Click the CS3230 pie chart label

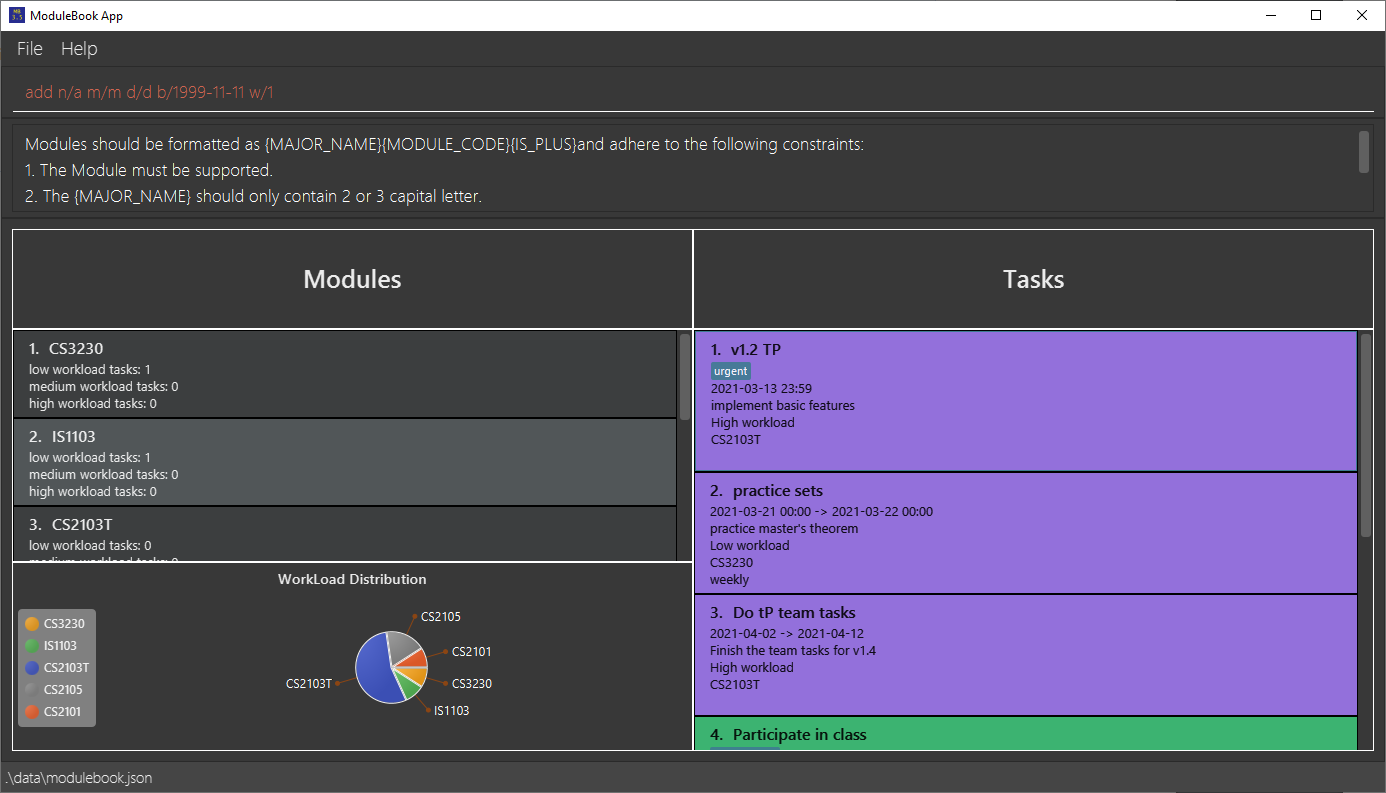(x=471, y=684)
